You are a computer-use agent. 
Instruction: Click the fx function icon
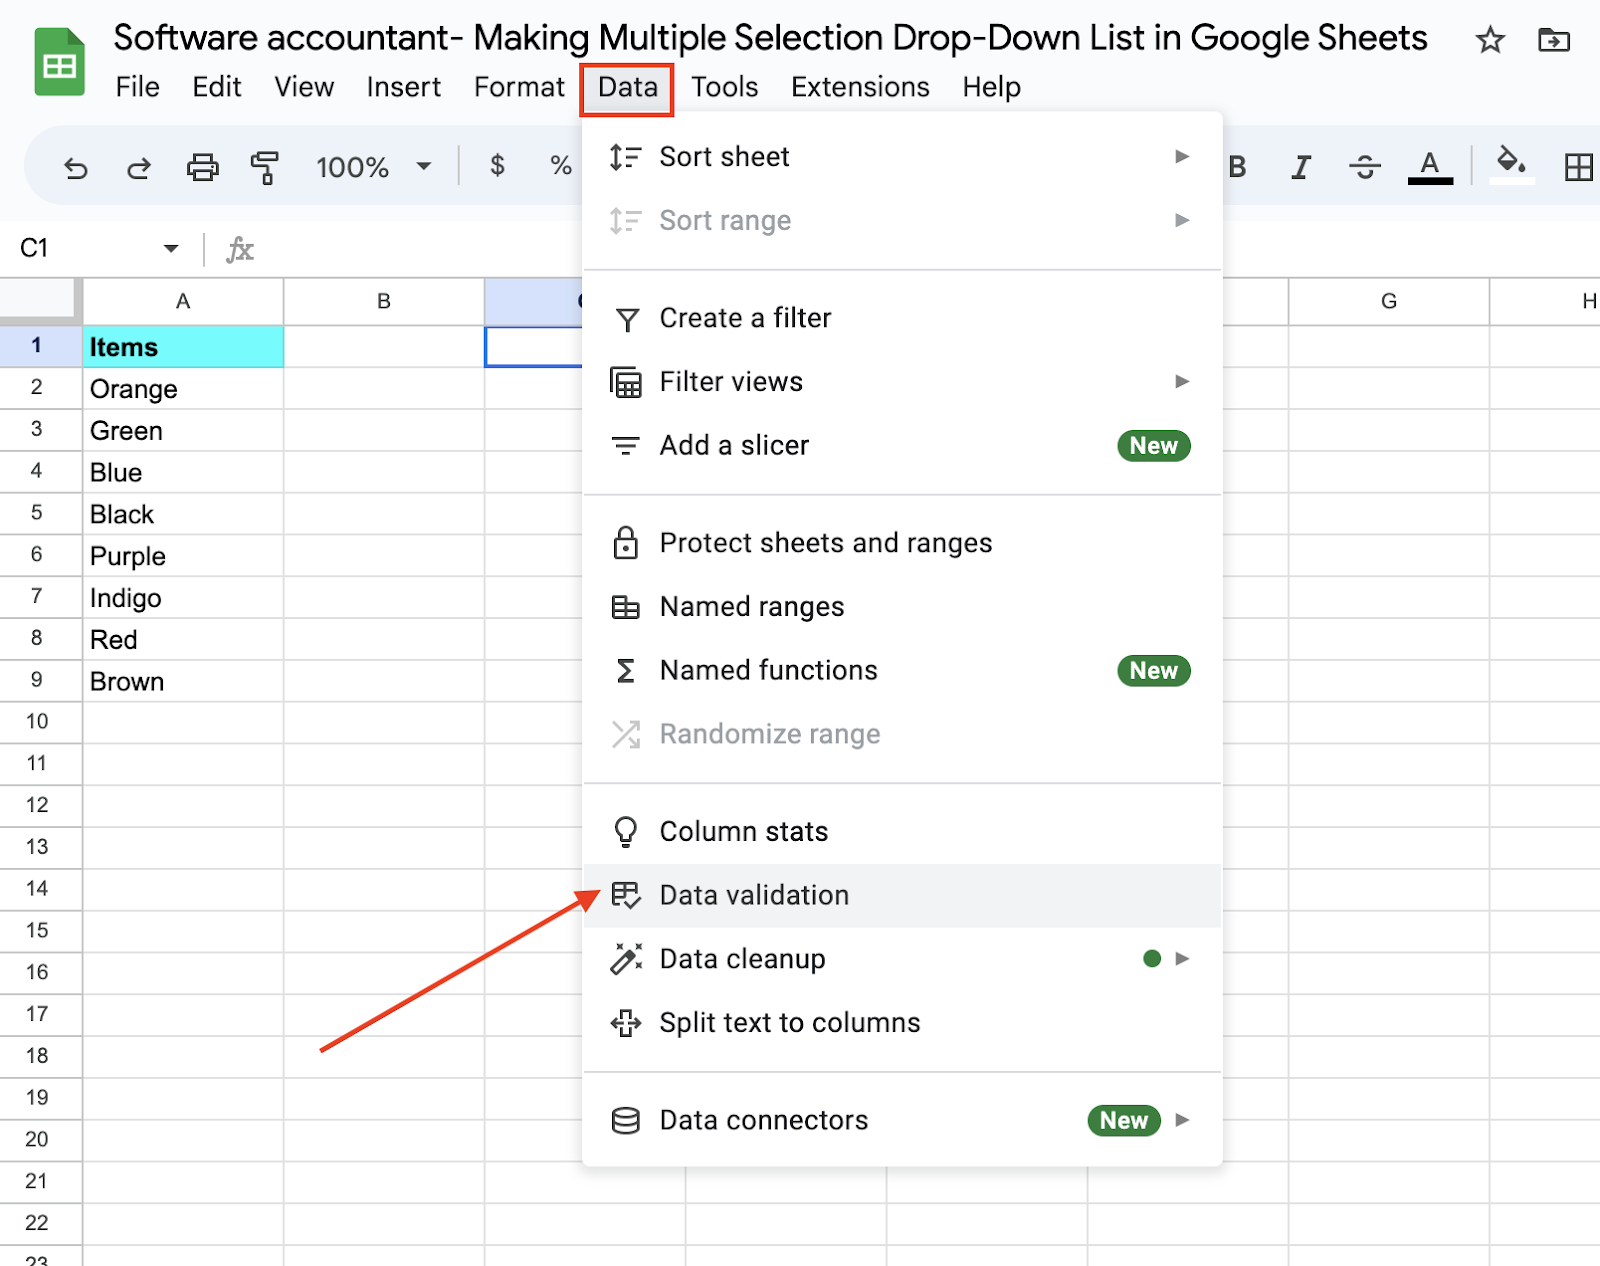[x=240, y=249]
